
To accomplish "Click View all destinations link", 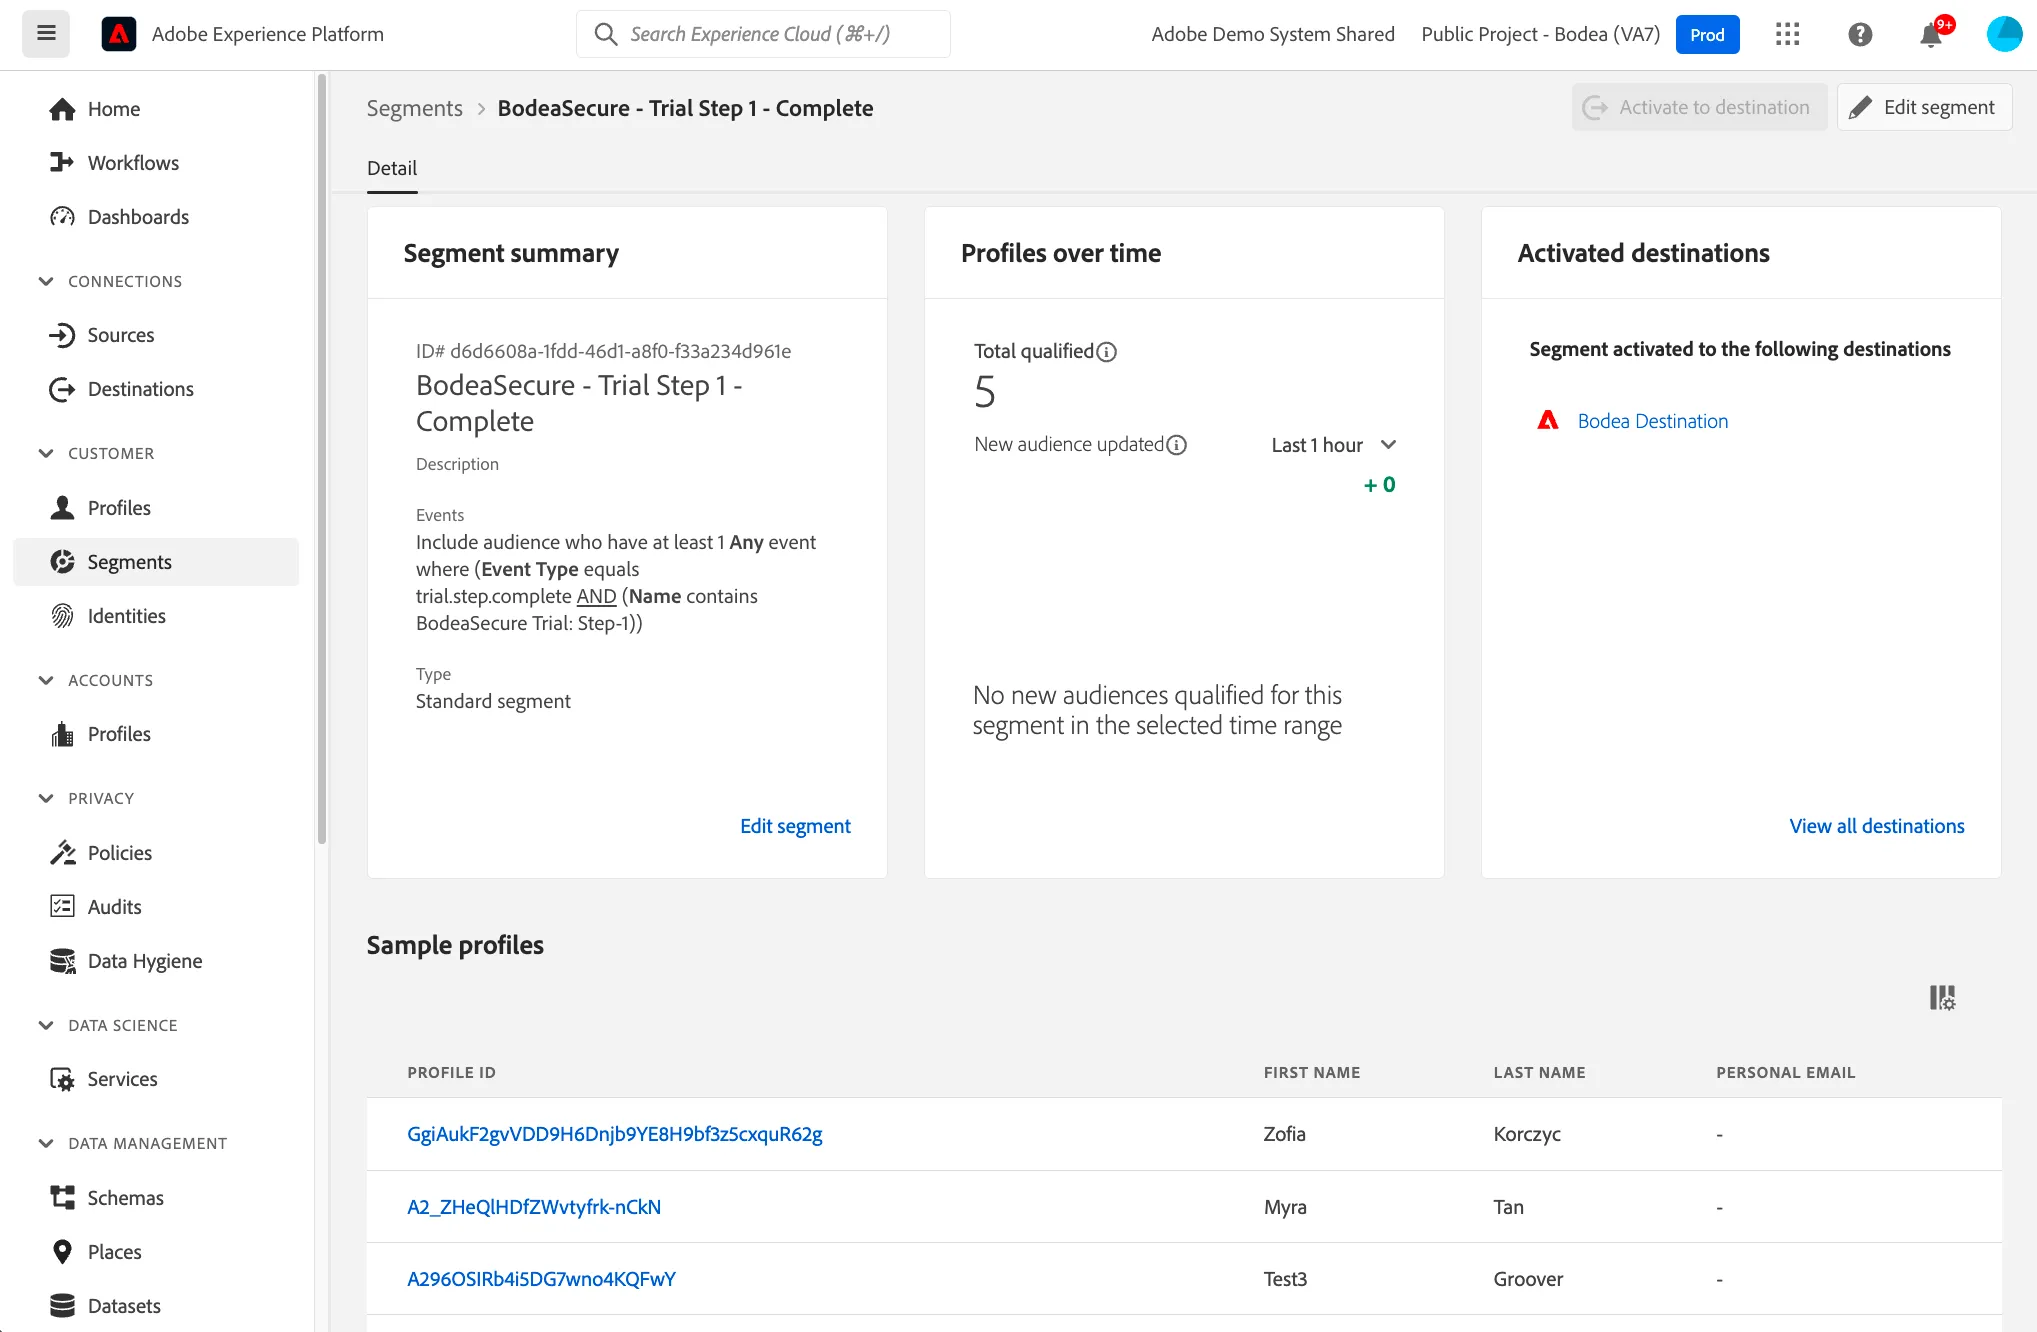I will [x=1876, y=826].
